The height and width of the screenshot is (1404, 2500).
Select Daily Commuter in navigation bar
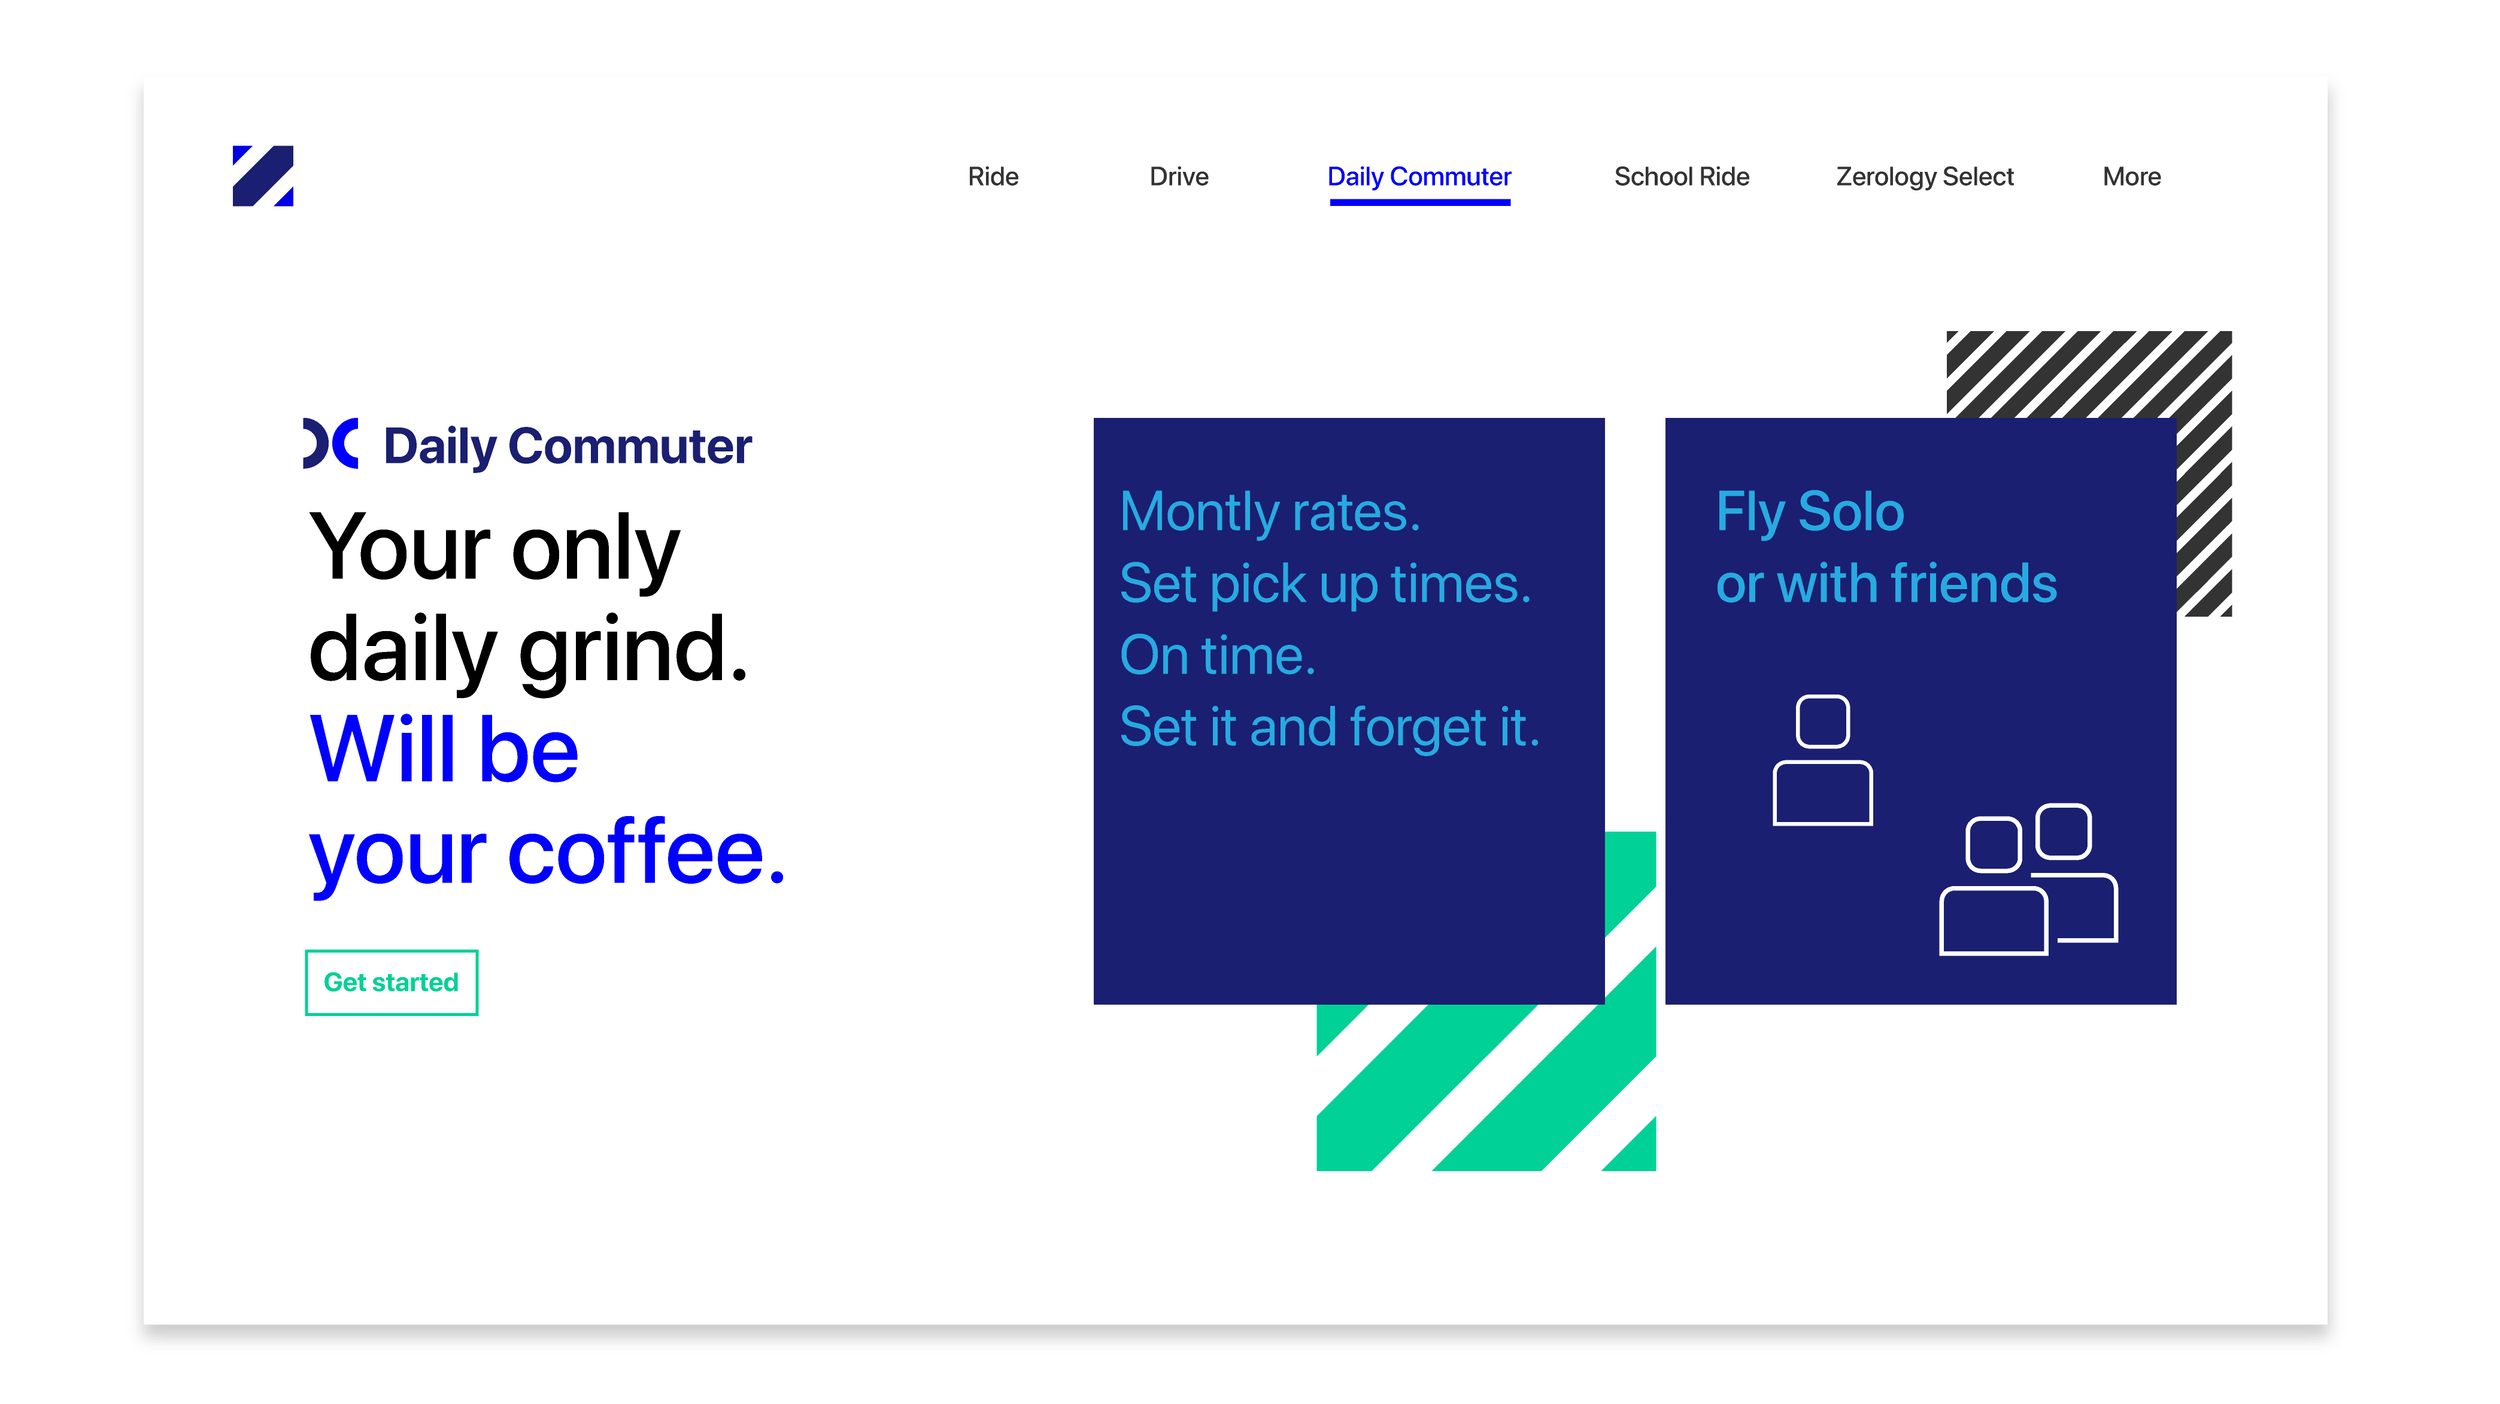[x=1418, y=177]
